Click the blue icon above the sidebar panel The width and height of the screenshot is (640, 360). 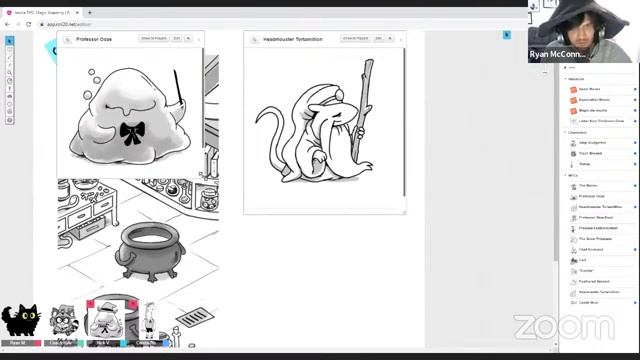[507, 35]
